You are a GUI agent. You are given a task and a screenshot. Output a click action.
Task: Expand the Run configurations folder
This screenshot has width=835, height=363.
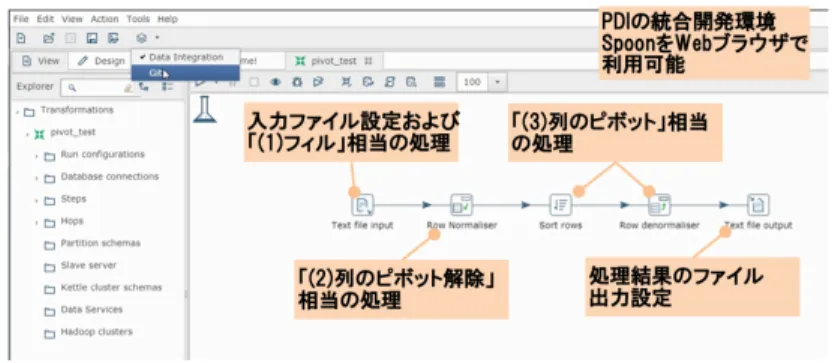click(37, 156)
